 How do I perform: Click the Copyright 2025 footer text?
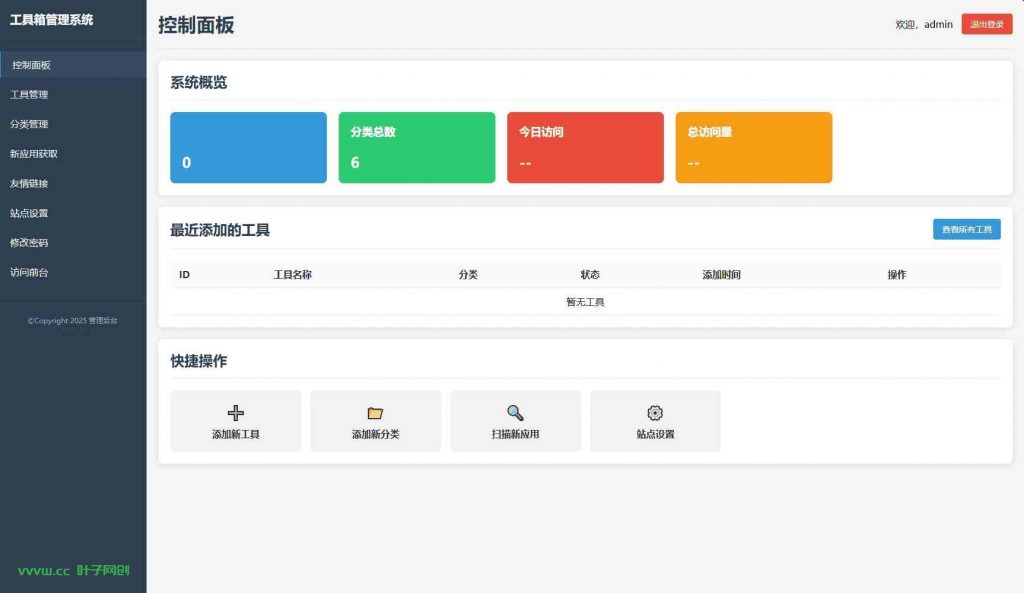pyautogui.click(x=72, y=321)
